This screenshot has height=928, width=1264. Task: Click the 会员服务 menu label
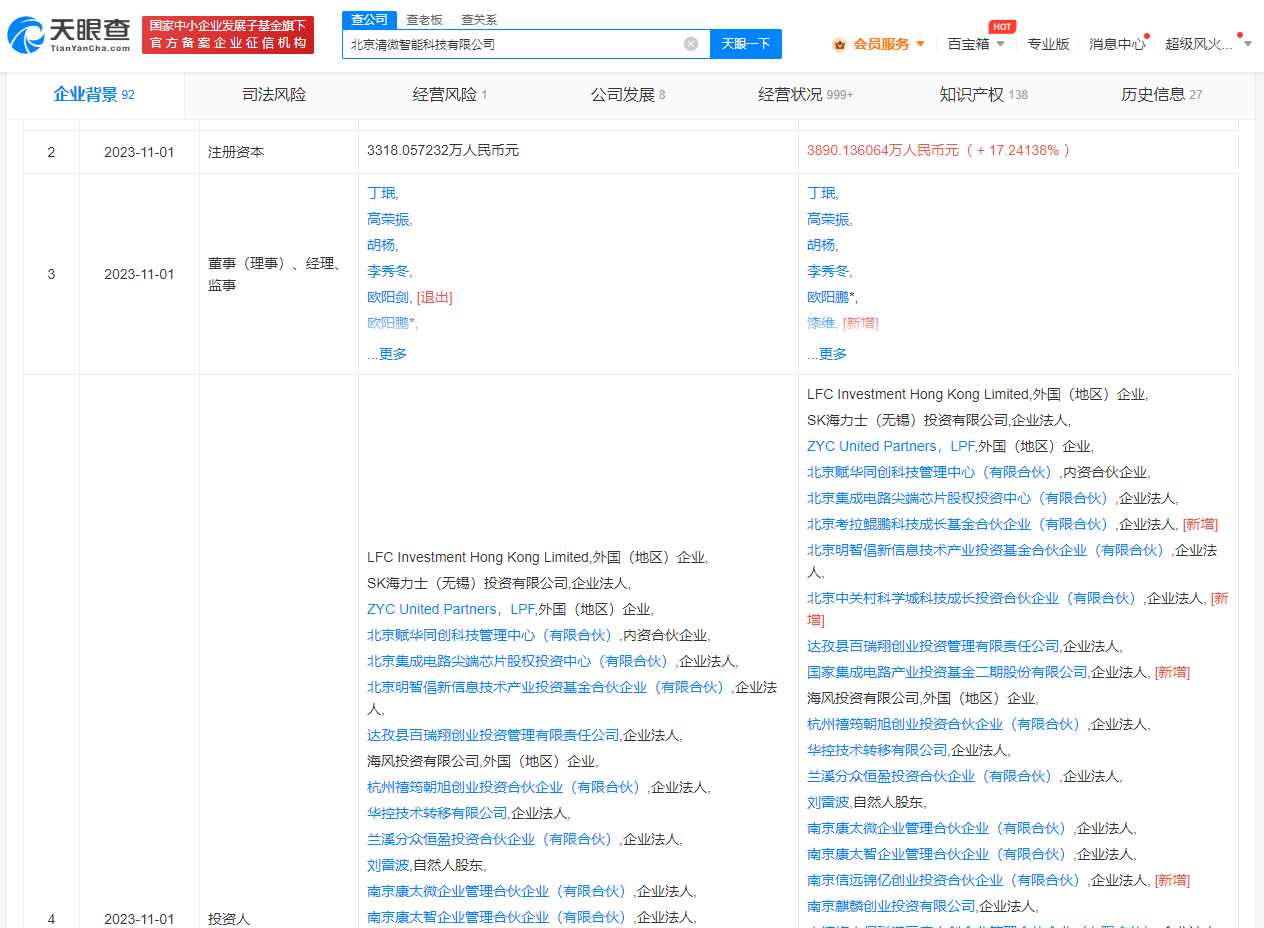click(x=882, y=44)
